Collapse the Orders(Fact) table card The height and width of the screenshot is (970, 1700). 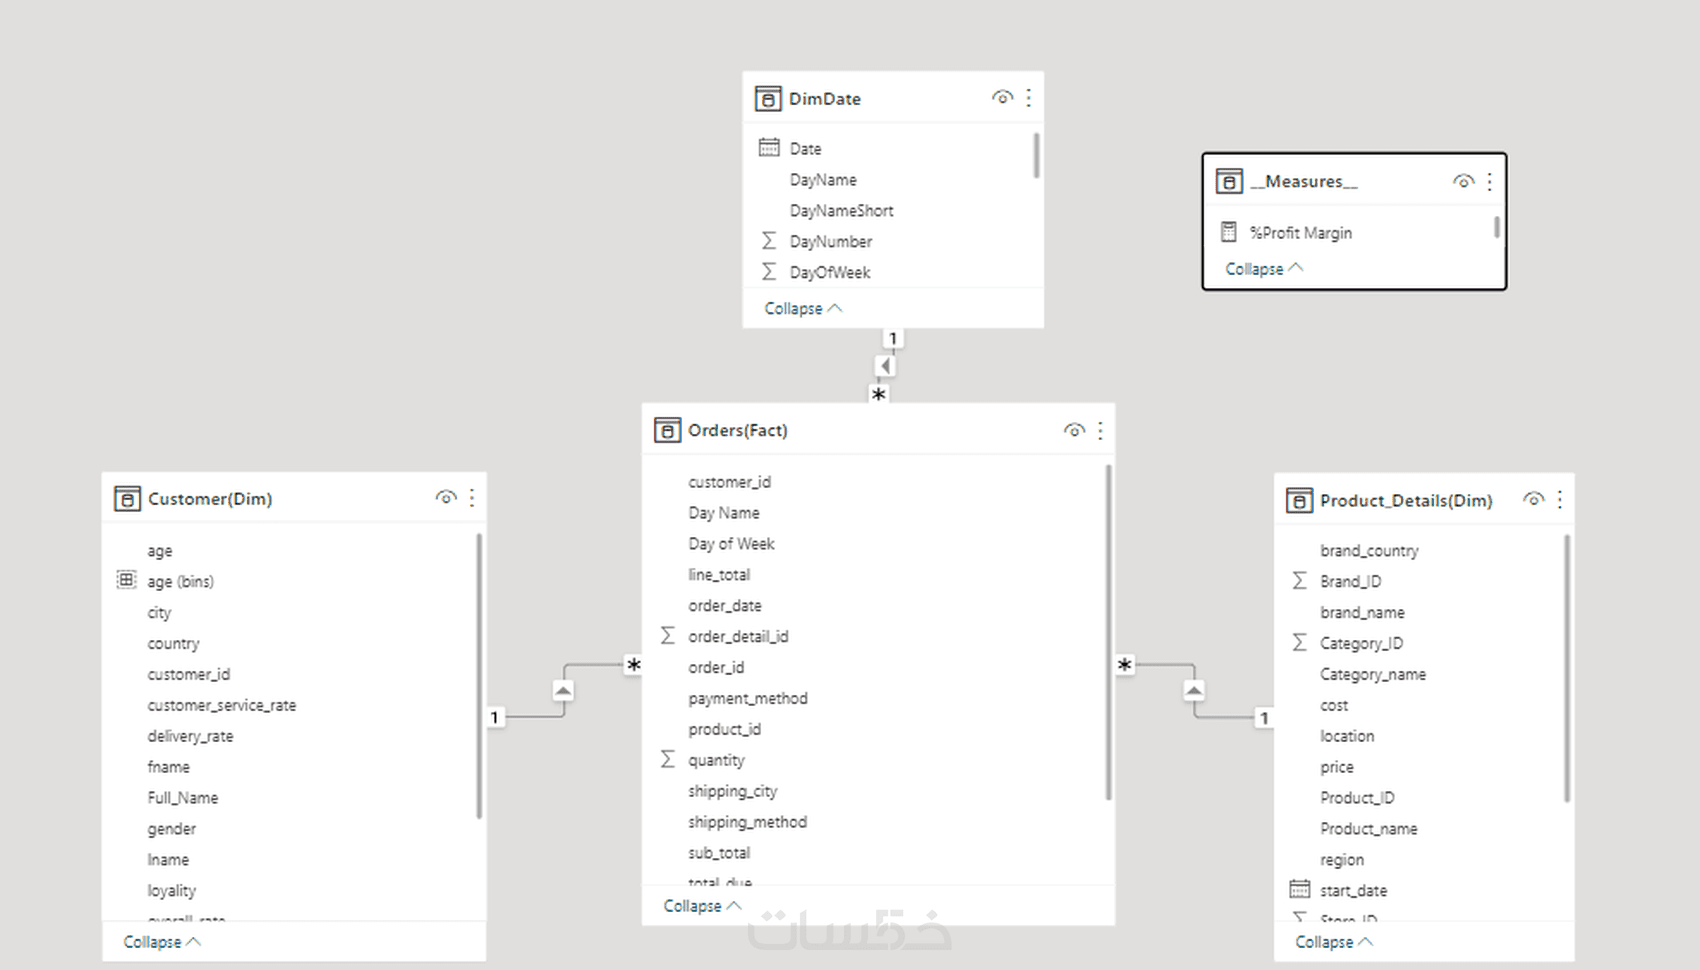(702, 905)
